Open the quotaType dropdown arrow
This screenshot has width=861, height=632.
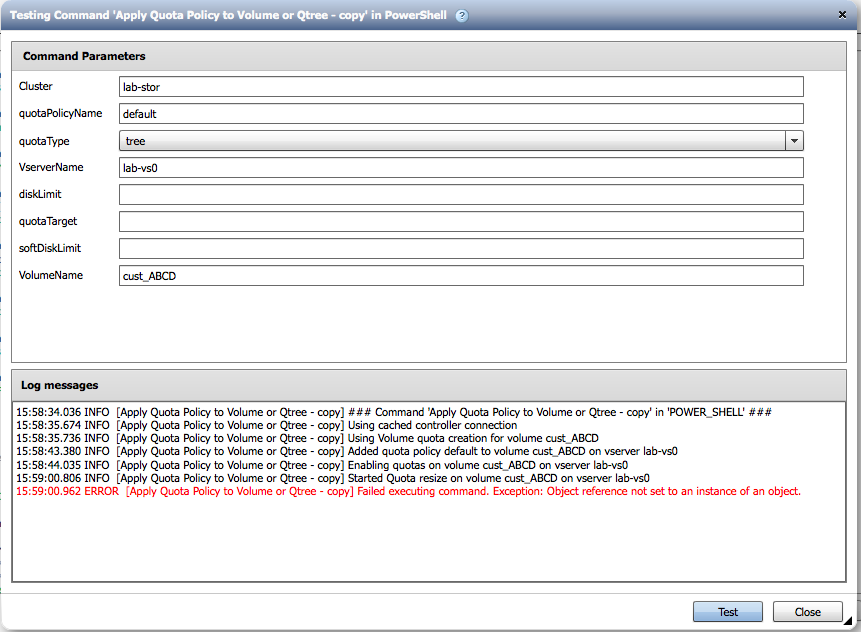pyautogui.click(x=794, y=141)
